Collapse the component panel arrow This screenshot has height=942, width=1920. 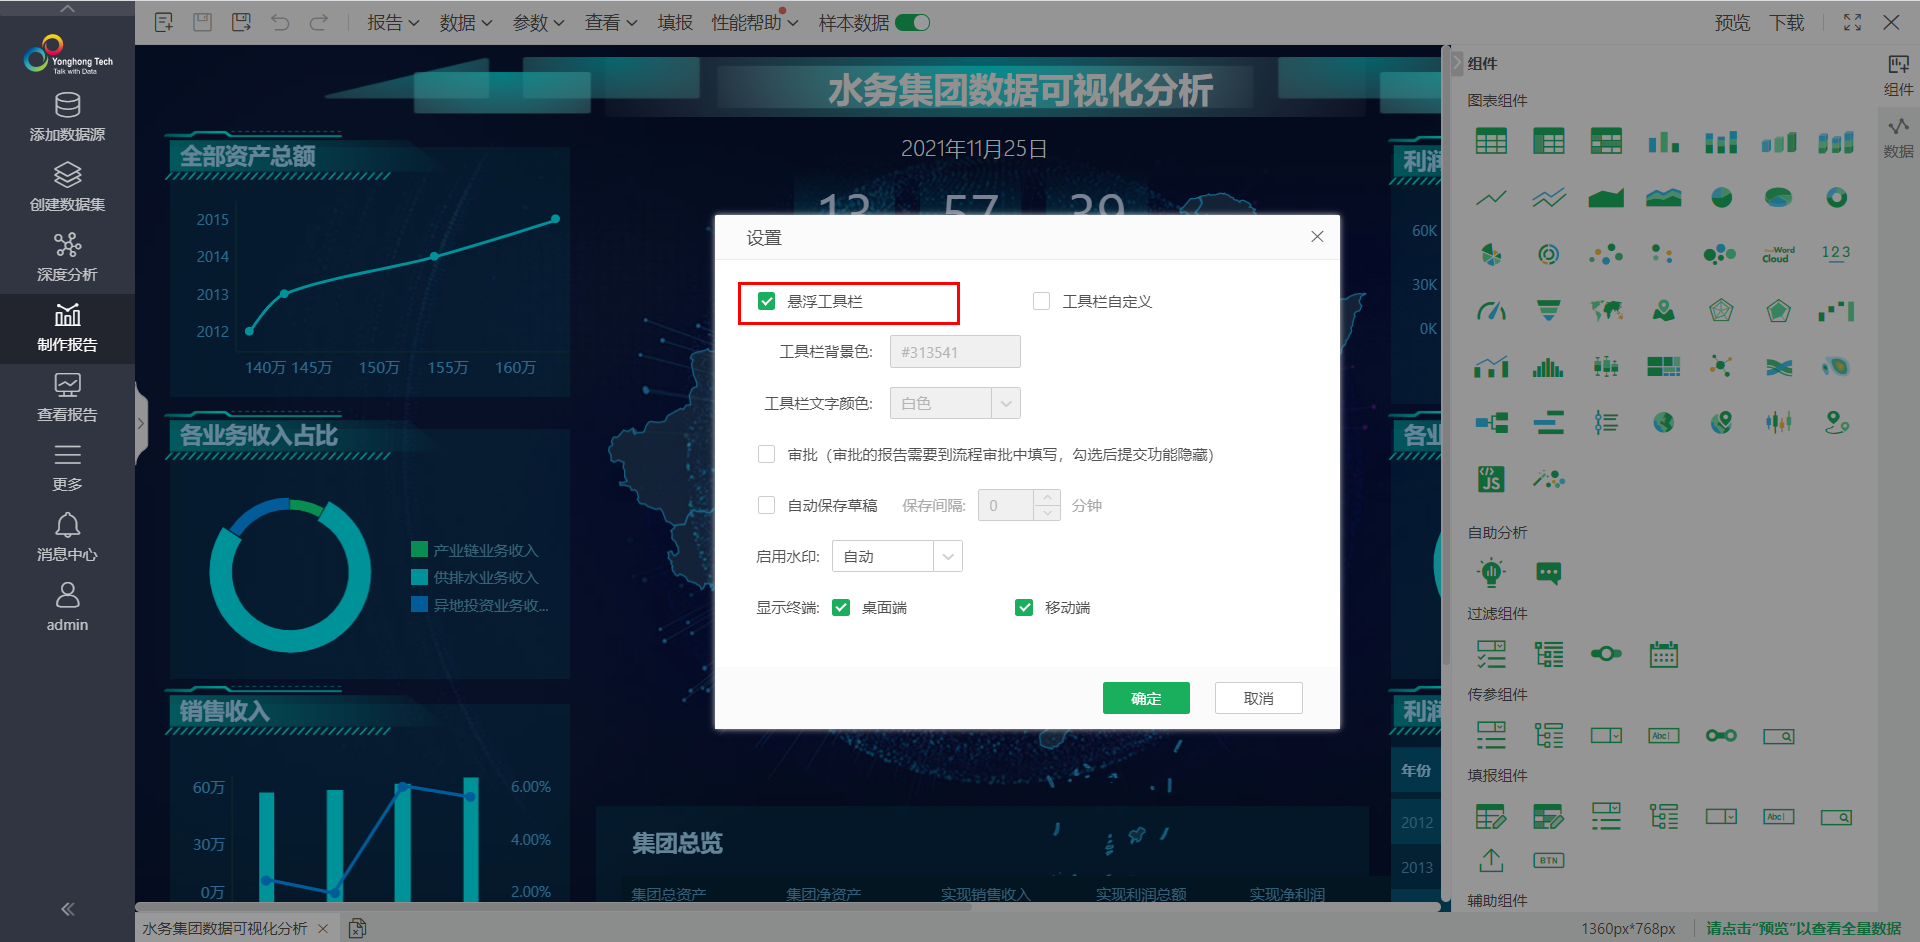tap(1456, 63)
